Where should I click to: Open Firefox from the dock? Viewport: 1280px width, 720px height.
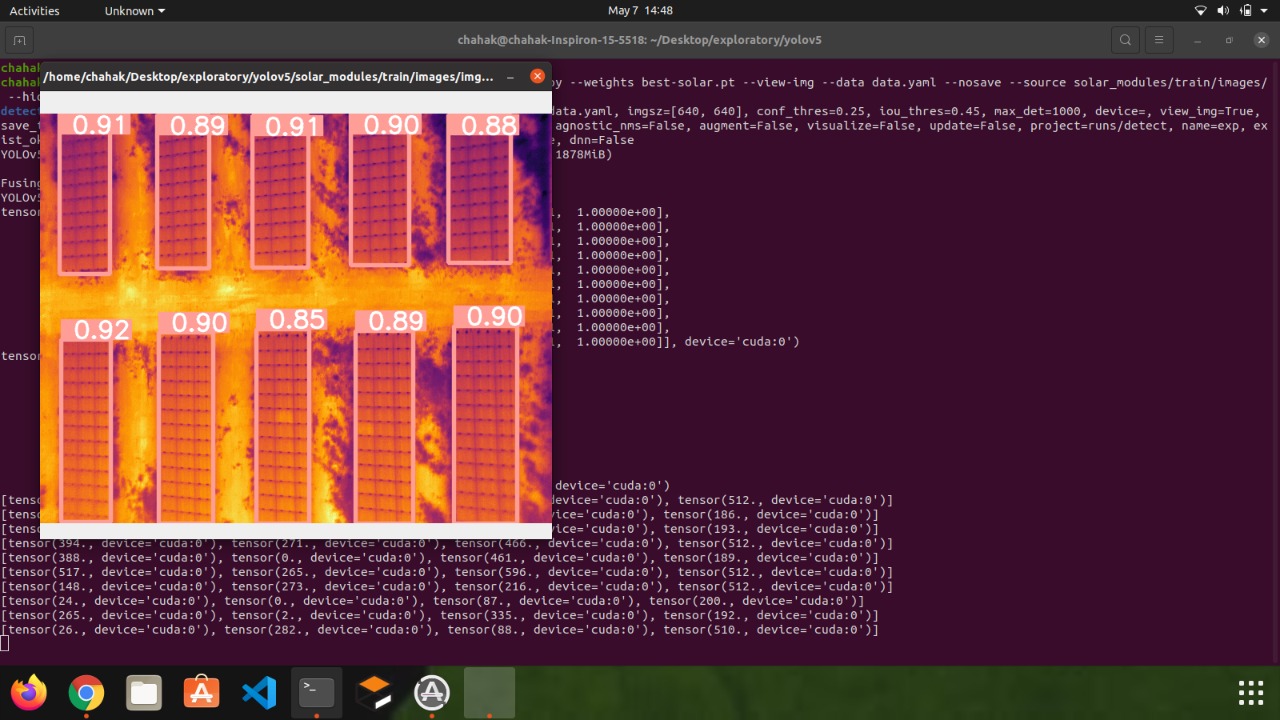(x=28, y=692)
